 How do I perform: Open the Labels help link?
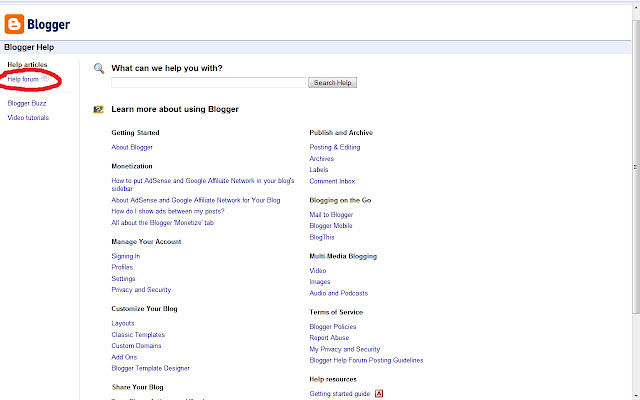pyautogui.click(x=319, y=169)
